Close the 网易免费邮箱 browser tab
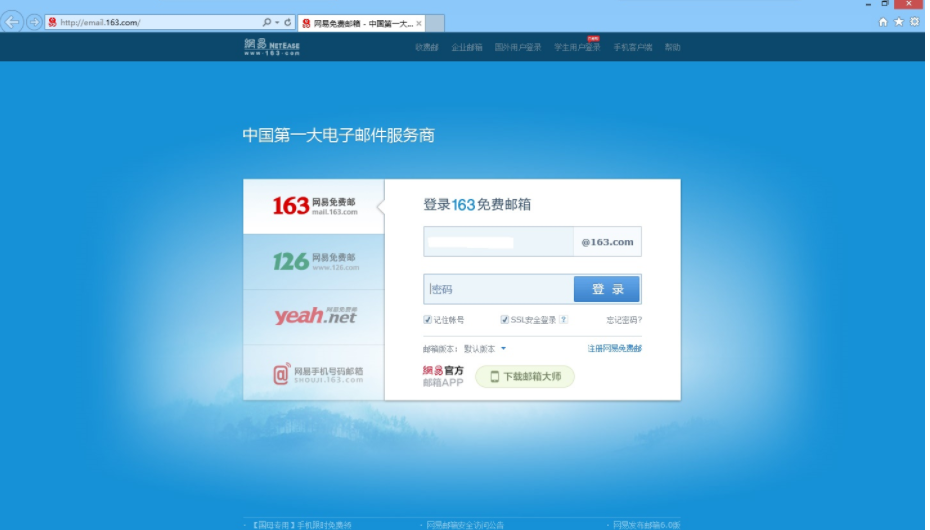This screenshot has width=930, height=530. (419, 23)
